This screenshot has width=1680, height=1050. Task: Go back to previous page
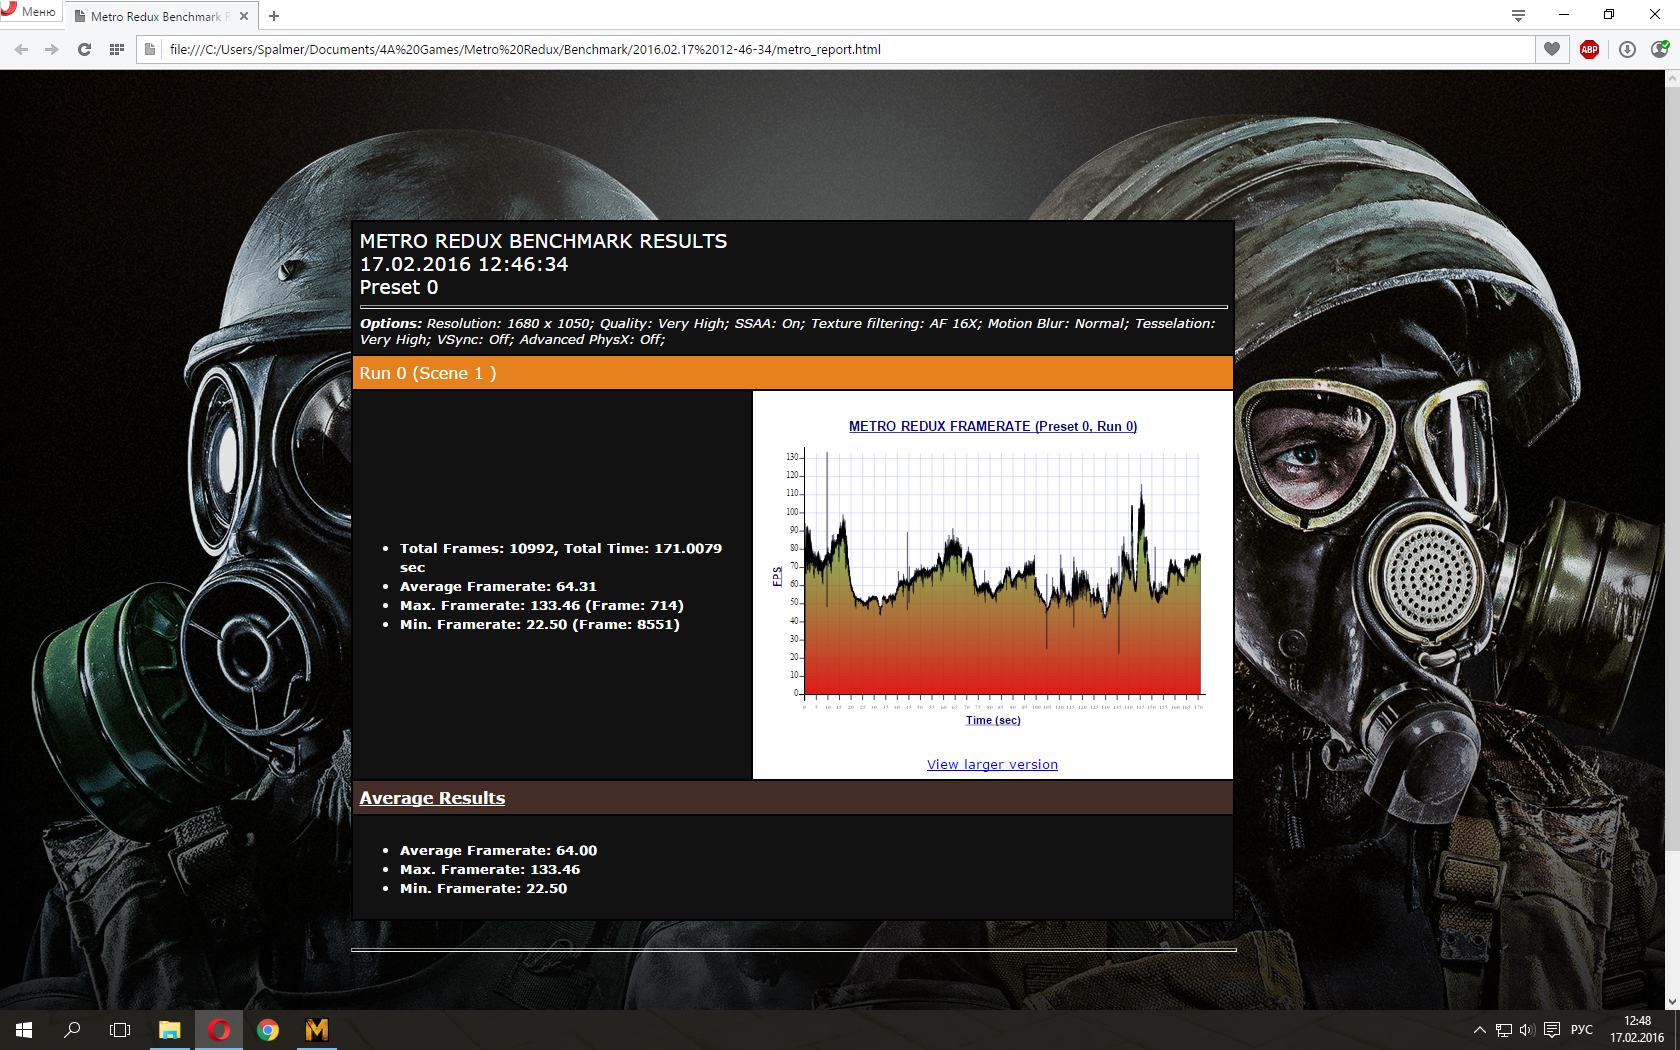[x=21, y=49]
